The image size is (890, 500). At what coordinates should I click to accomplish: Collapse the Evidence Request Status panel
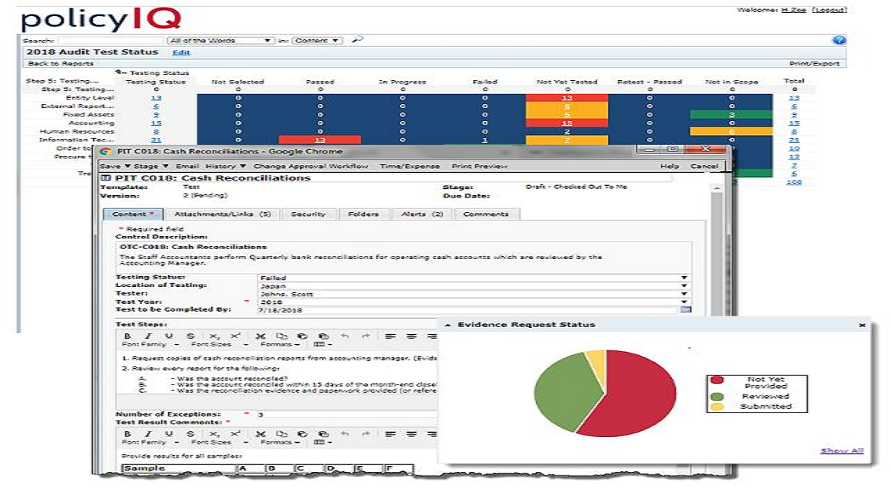tap(862, 325)
